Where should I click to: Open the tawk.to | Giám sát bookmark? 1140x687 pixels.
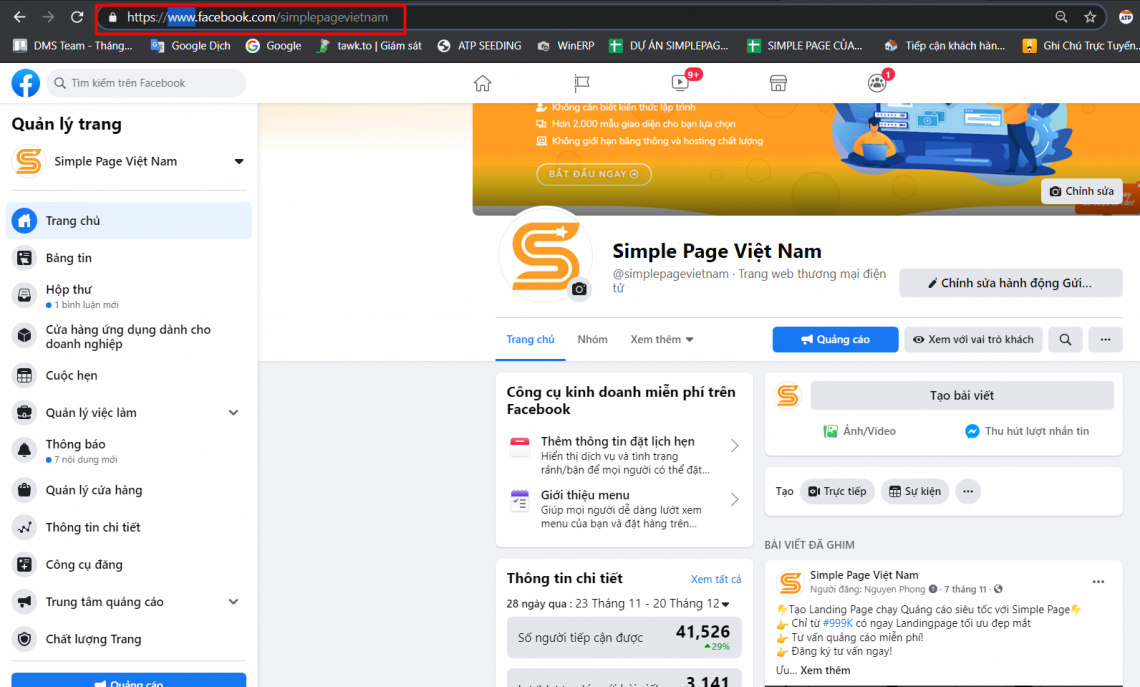tap(369, 46)
